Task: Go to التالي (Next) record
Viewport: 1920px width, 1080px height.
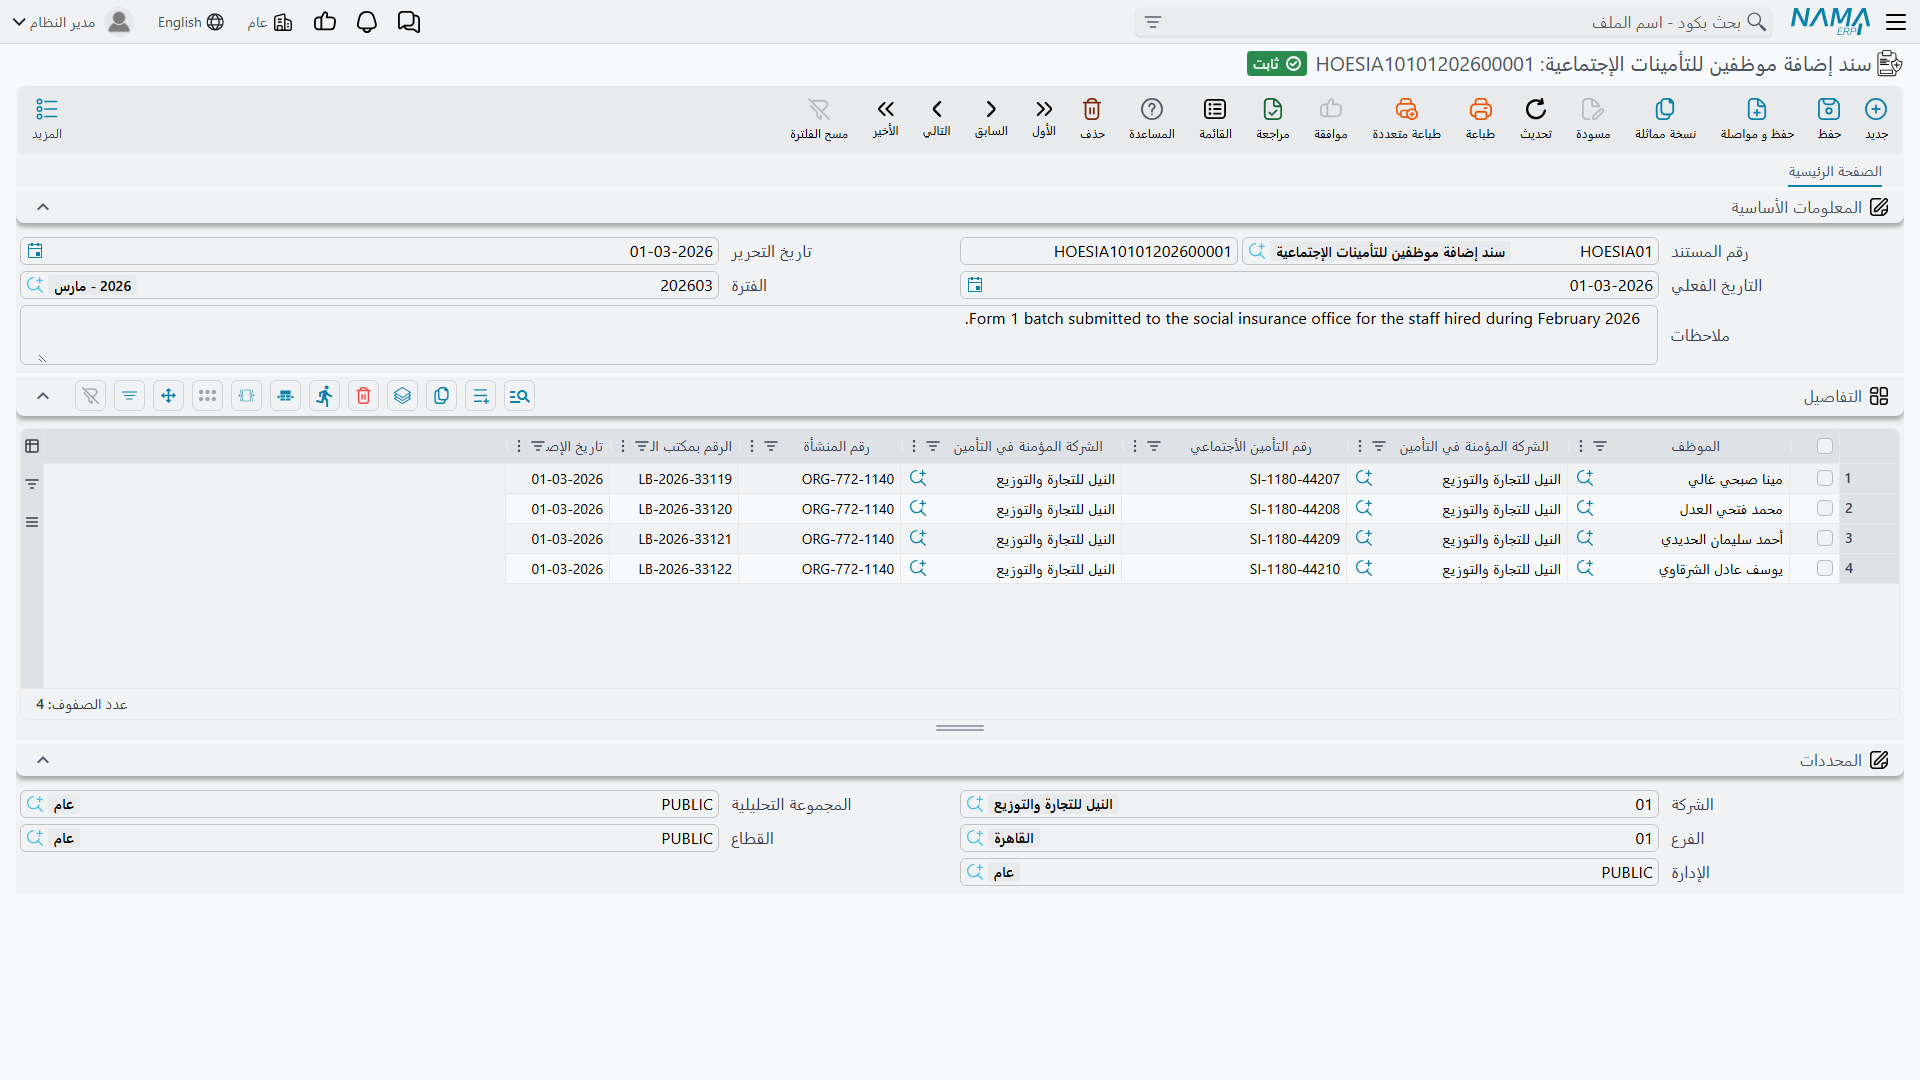Action: 937,109
